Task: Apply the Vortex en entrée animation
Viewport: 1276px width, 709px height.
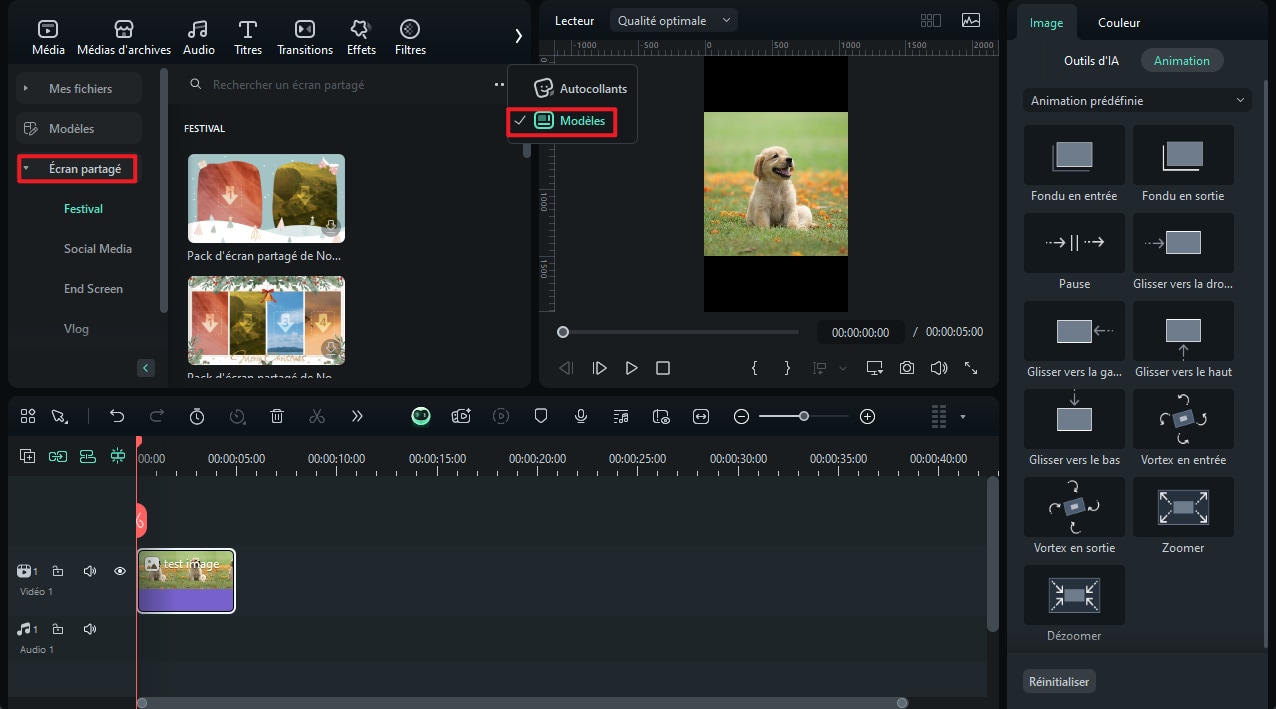Action: (x=1183, y=429)
